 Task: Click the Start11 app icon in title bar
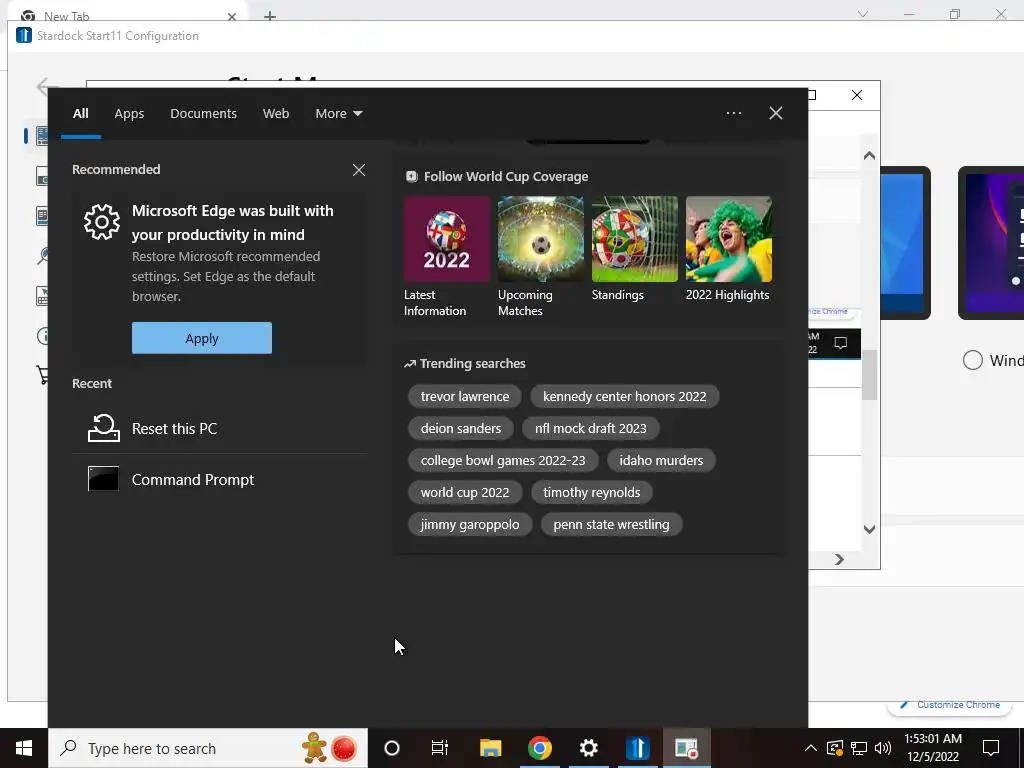coord(24,35)
